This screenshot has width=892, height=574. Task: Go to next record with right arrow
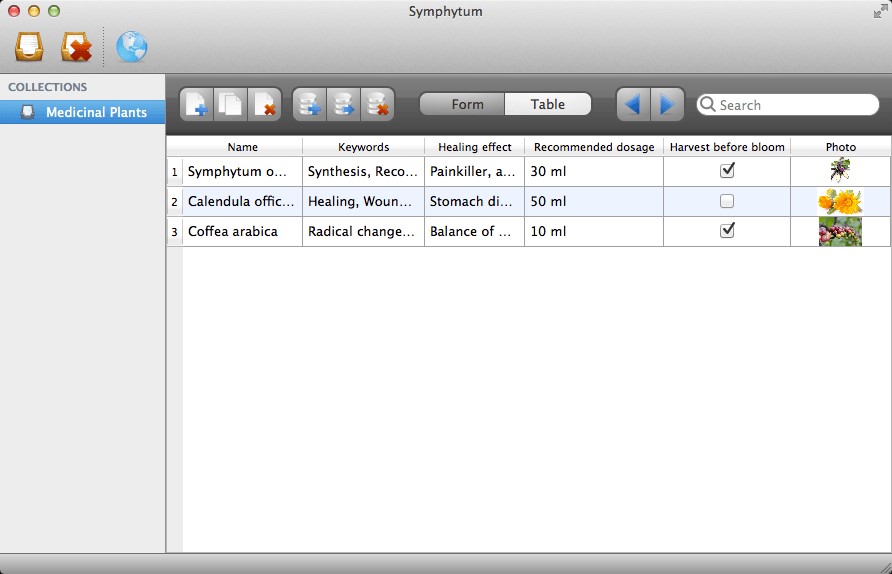point(667,104)
